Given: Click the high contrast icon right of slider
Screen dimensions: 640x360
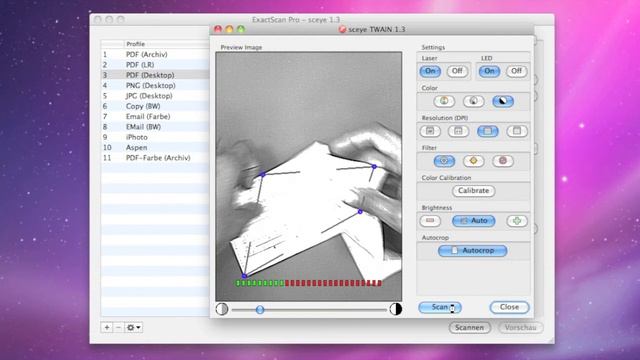Looking at the screenshot, I should coord(396,309).
